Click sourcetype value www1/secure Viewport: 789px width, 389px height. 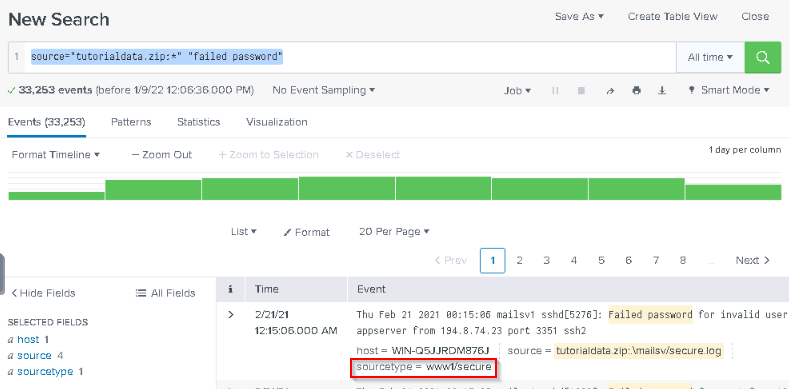coord(458,367)
